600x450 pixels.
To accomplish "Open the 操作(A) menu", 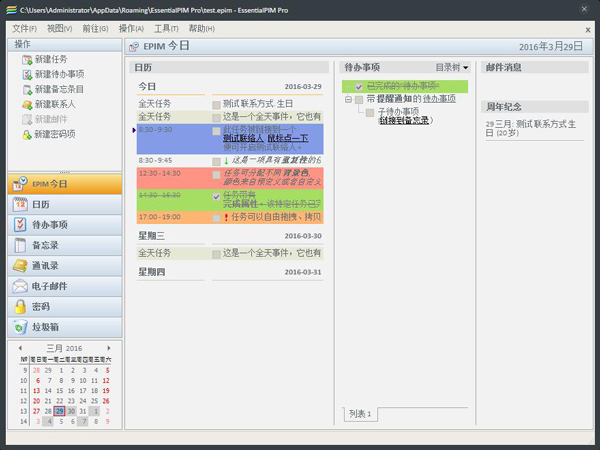I will (x=131, y=29).
